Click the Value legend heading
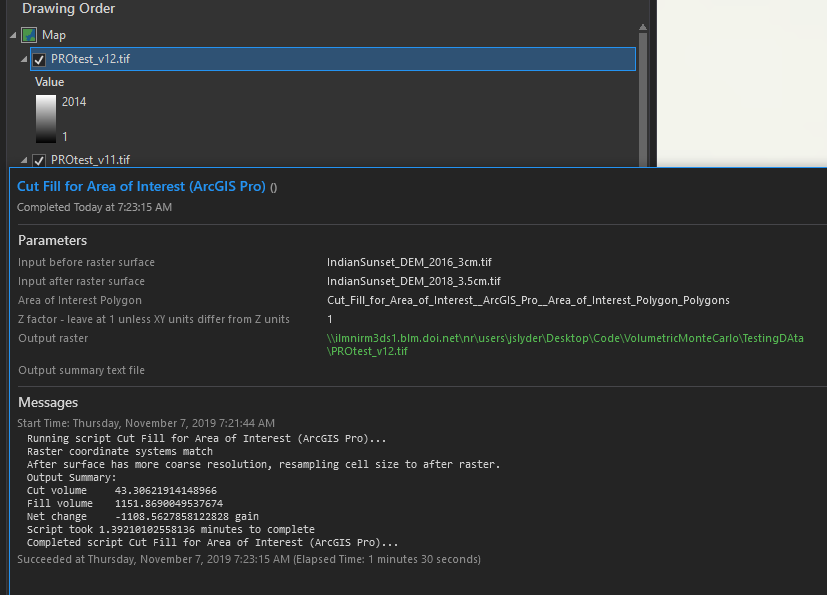This screenshot has height=595, width=827. click(x=50, y=82)
